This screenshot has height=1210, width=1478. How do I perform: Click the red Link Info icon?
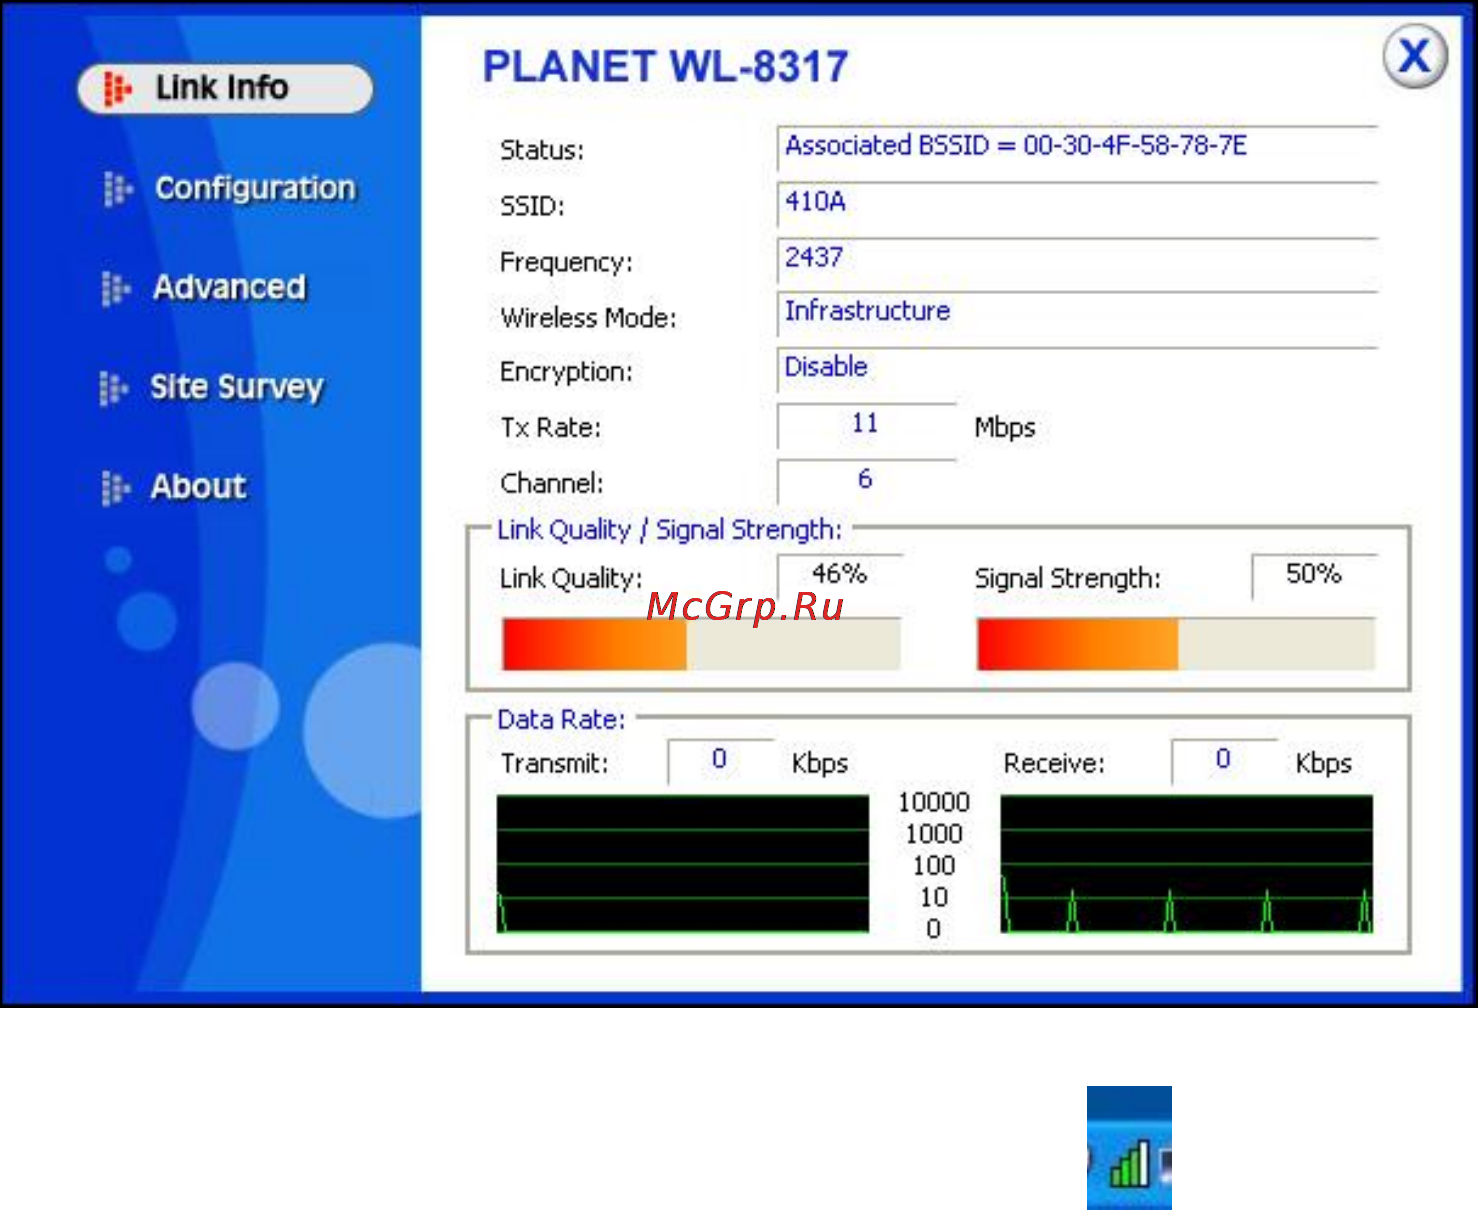pyautogui.click(x=117, y=89)
